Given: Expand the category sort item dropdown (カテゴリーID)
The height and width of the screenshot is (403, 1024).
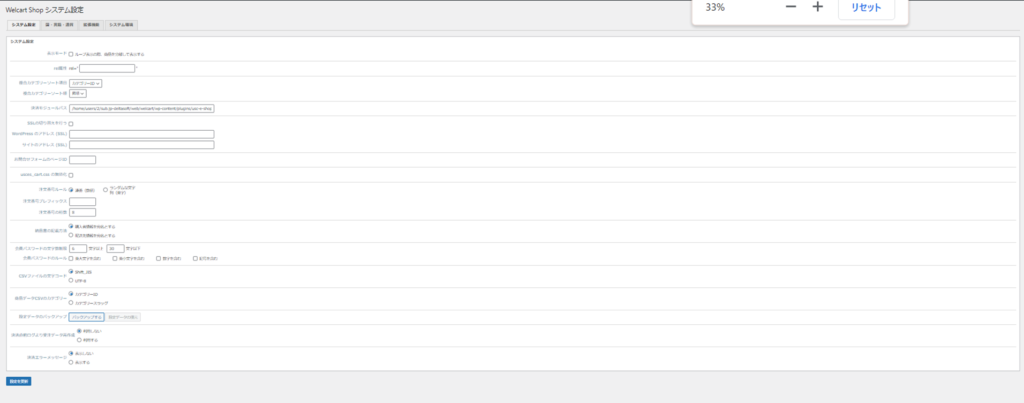Looking at the screenshot, I should (x=86, y=83).
